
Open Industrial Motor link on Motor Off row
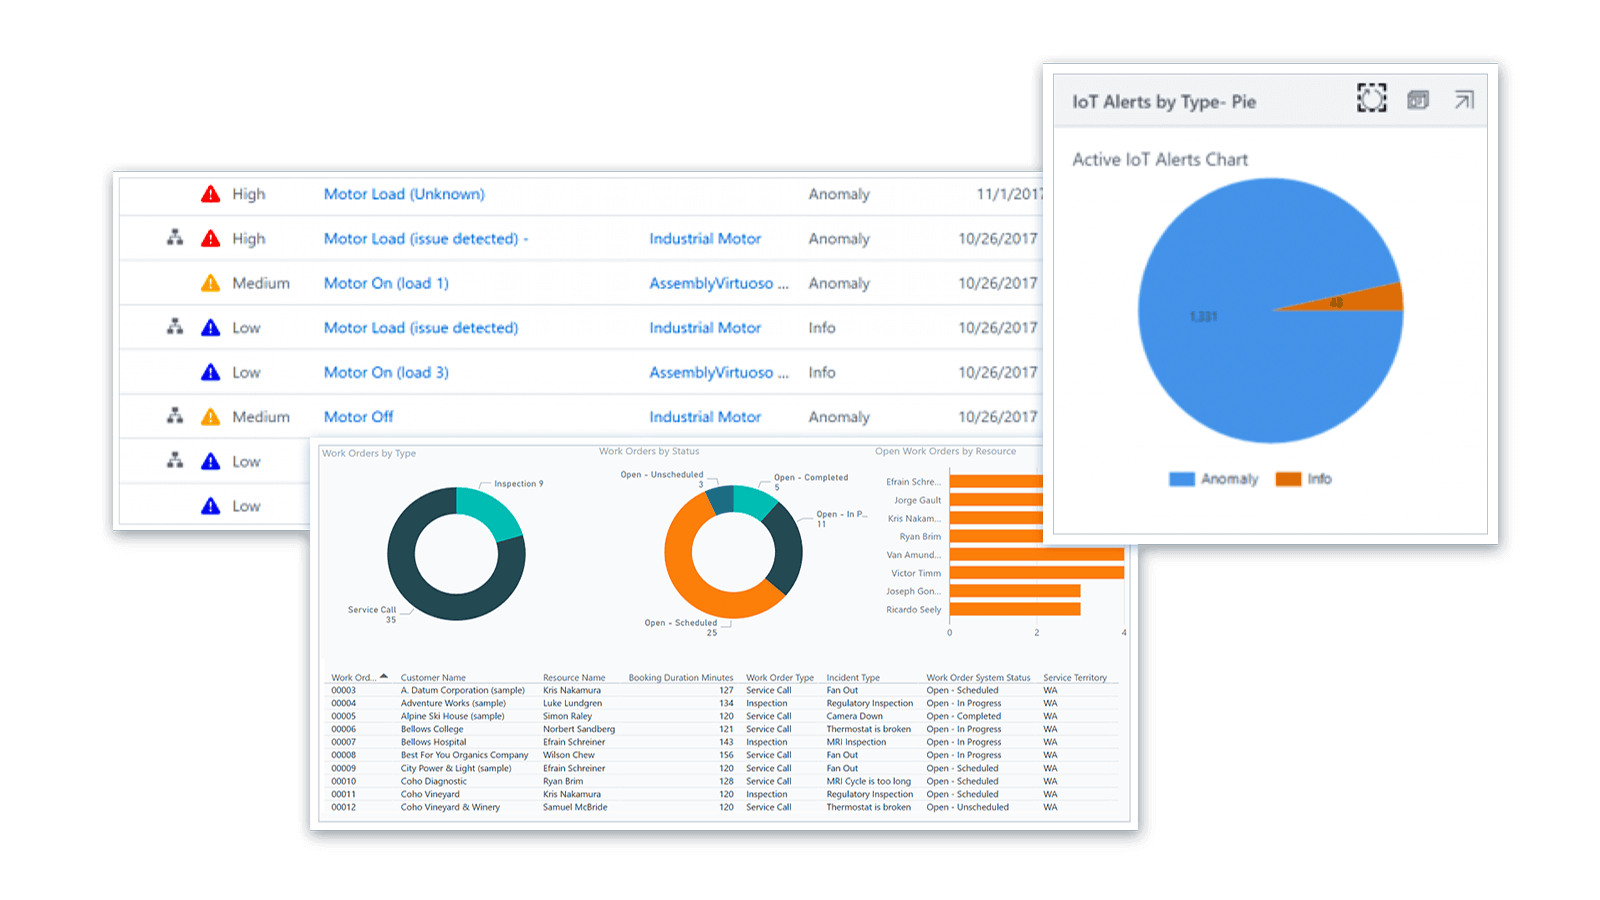pyautogui.click(x=705, y=417)
